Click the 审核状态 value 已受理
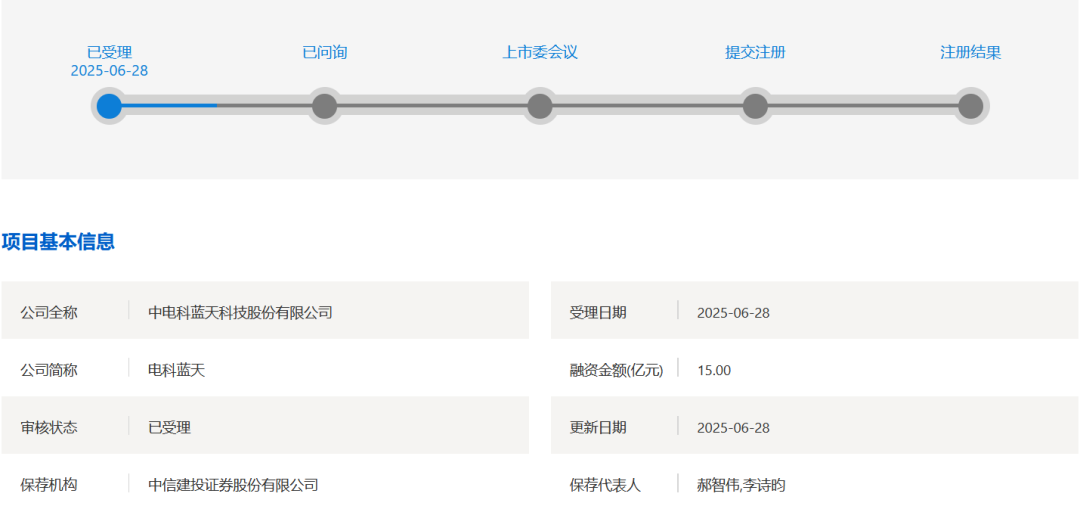This screenshot has height=506, width=1080. 169,428
